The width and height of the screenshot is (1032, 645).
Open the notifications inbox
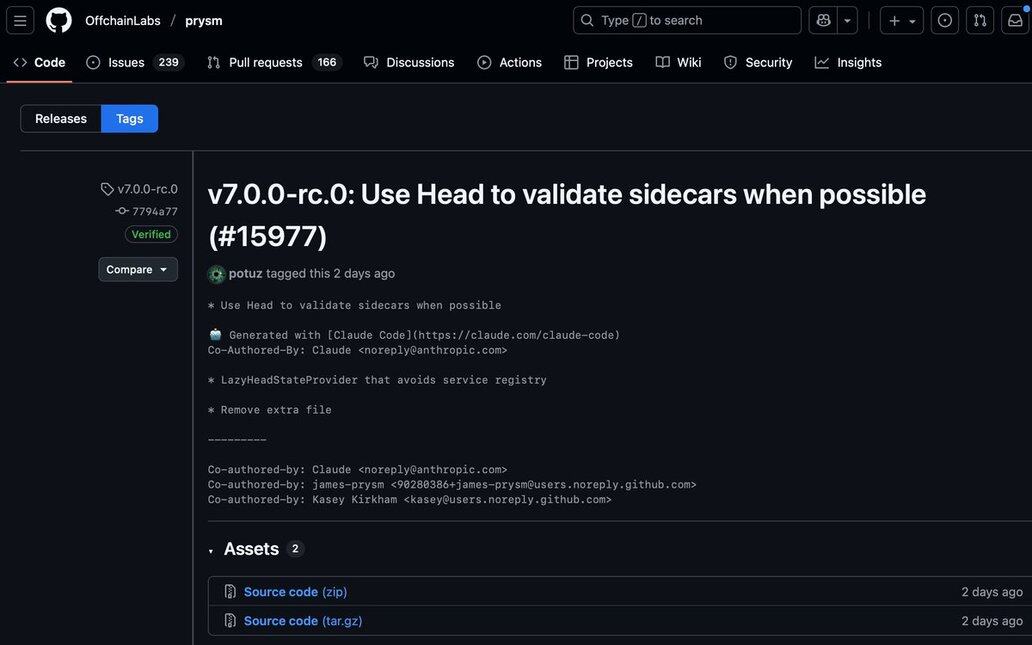point(1015,20)
